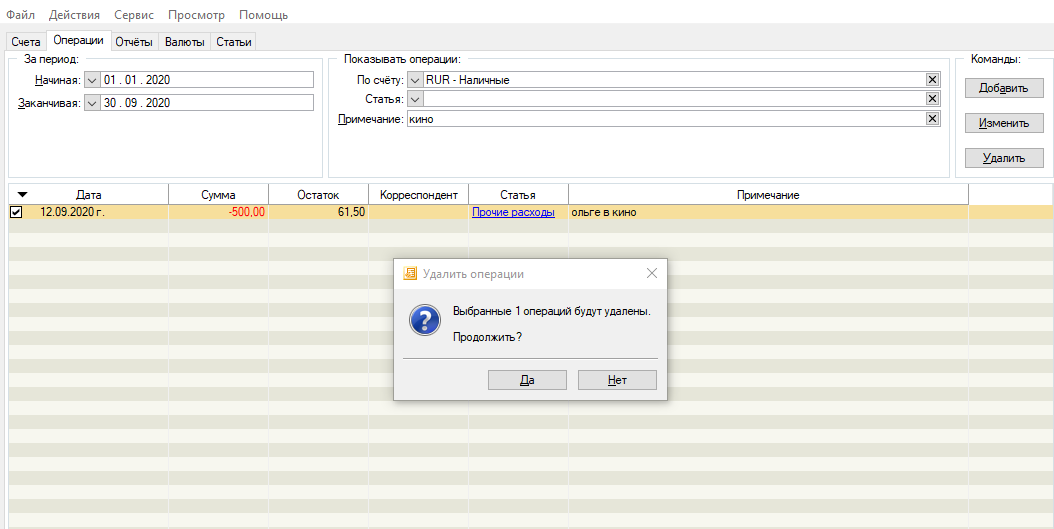Switch to the Отчёты tab
1054x529 pixels.
(134, 42)
